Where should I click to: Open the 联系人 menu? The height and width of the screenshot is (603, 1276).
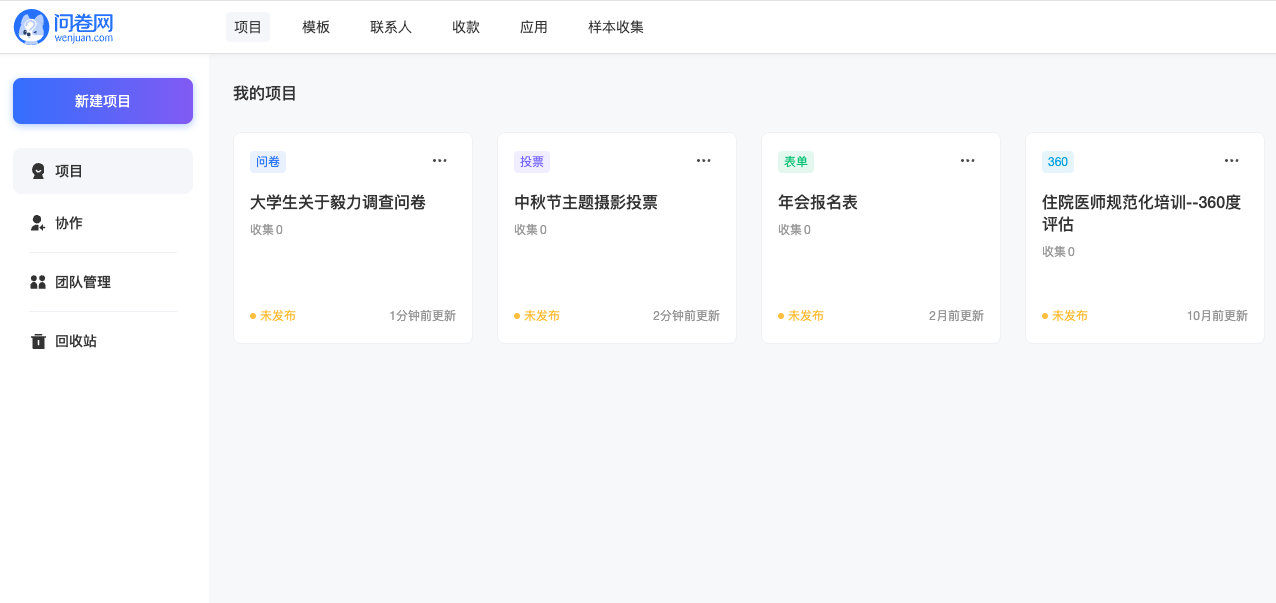[391, 27]
